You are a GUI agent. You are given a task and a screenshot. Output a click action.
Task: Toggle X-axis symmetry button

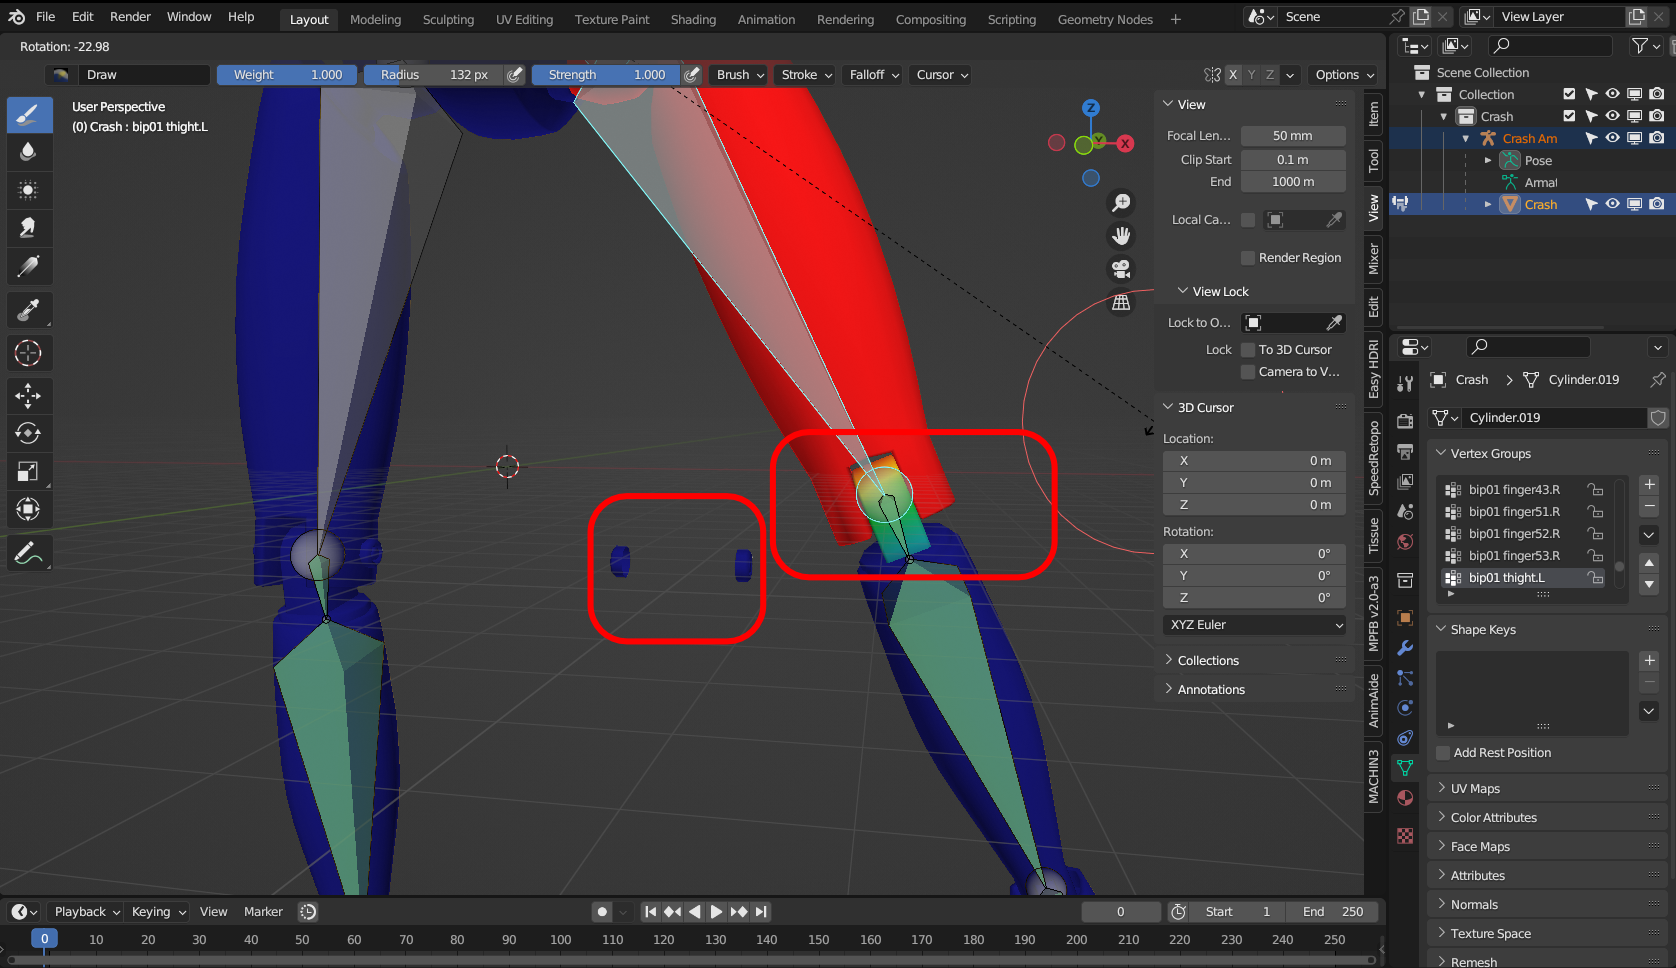coord(1233,75)
